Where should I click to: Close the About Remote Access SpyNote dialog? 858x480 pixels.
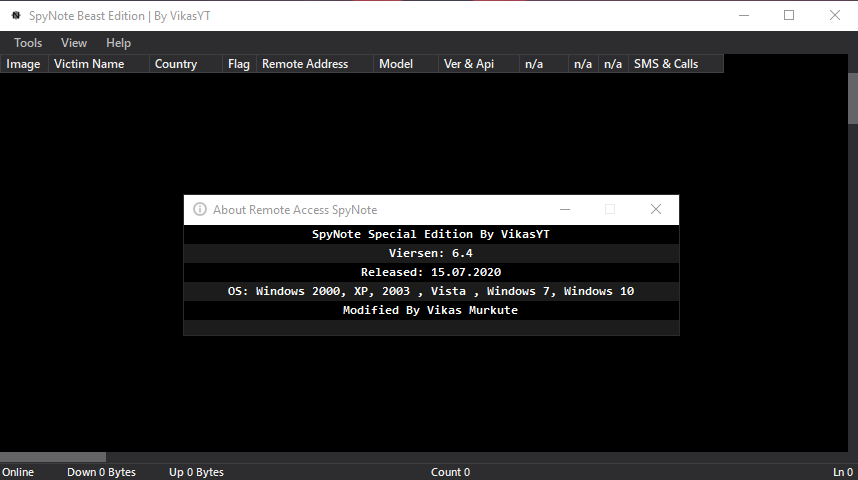[x=656, y=209]
